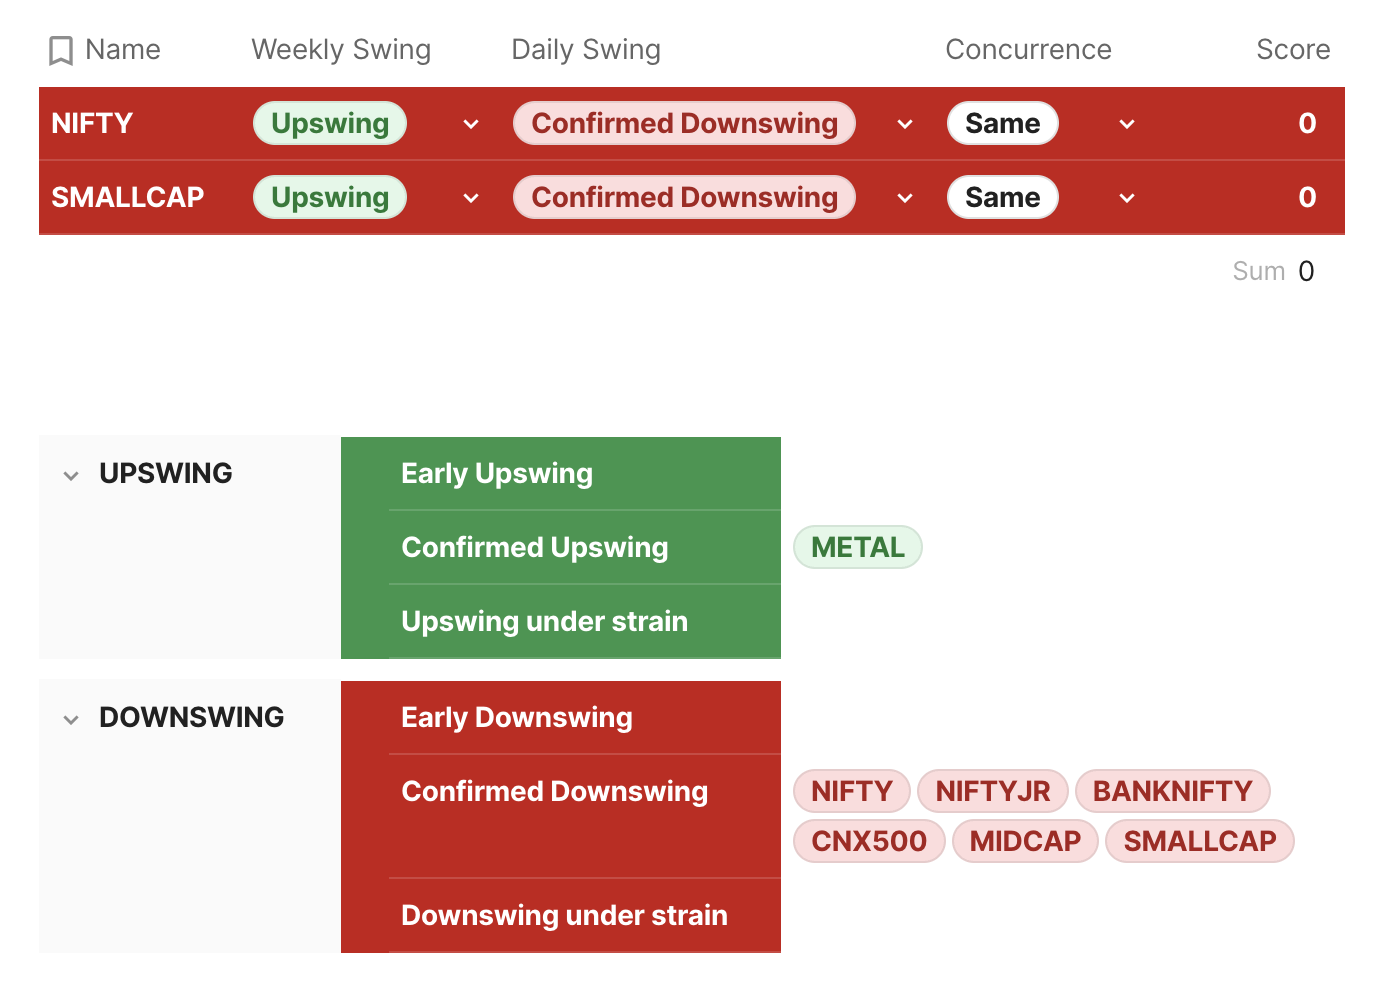Screen dimensions: 1386x998
Task: Select the Downswing under strain row
Action: pos(561,915)
